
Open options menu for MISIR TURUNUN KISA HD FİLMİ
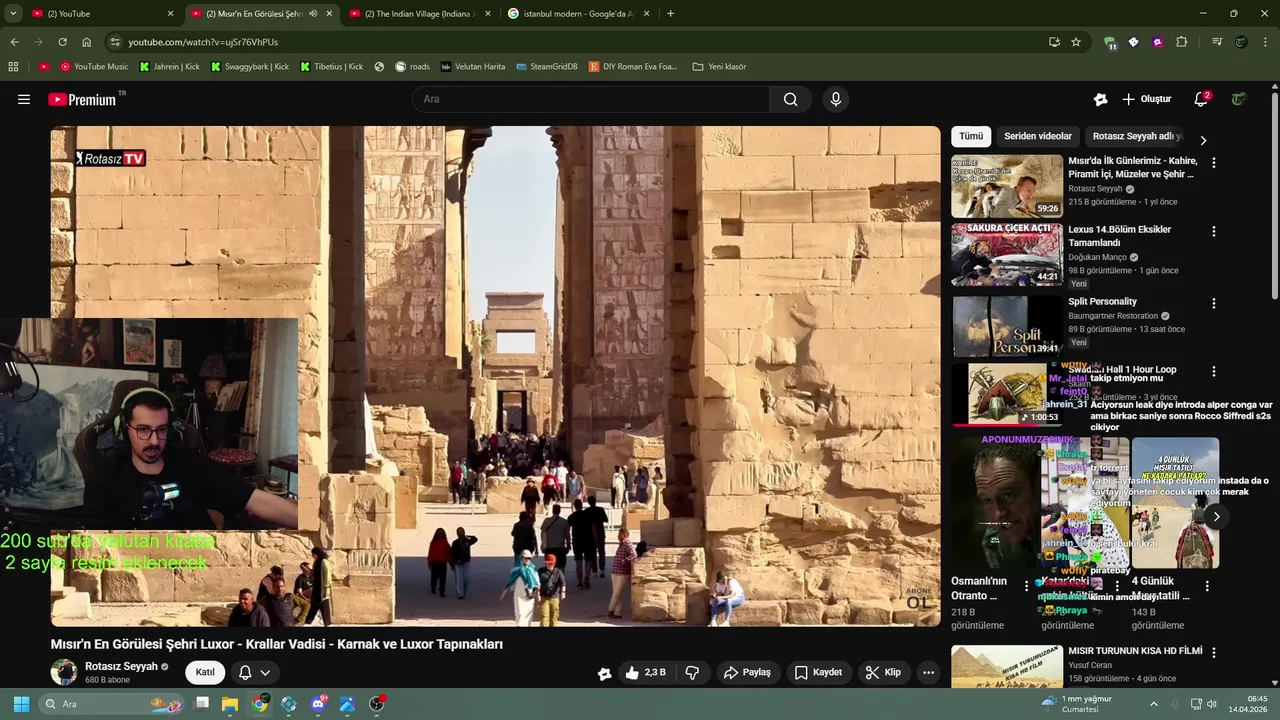pos(1214,652)
